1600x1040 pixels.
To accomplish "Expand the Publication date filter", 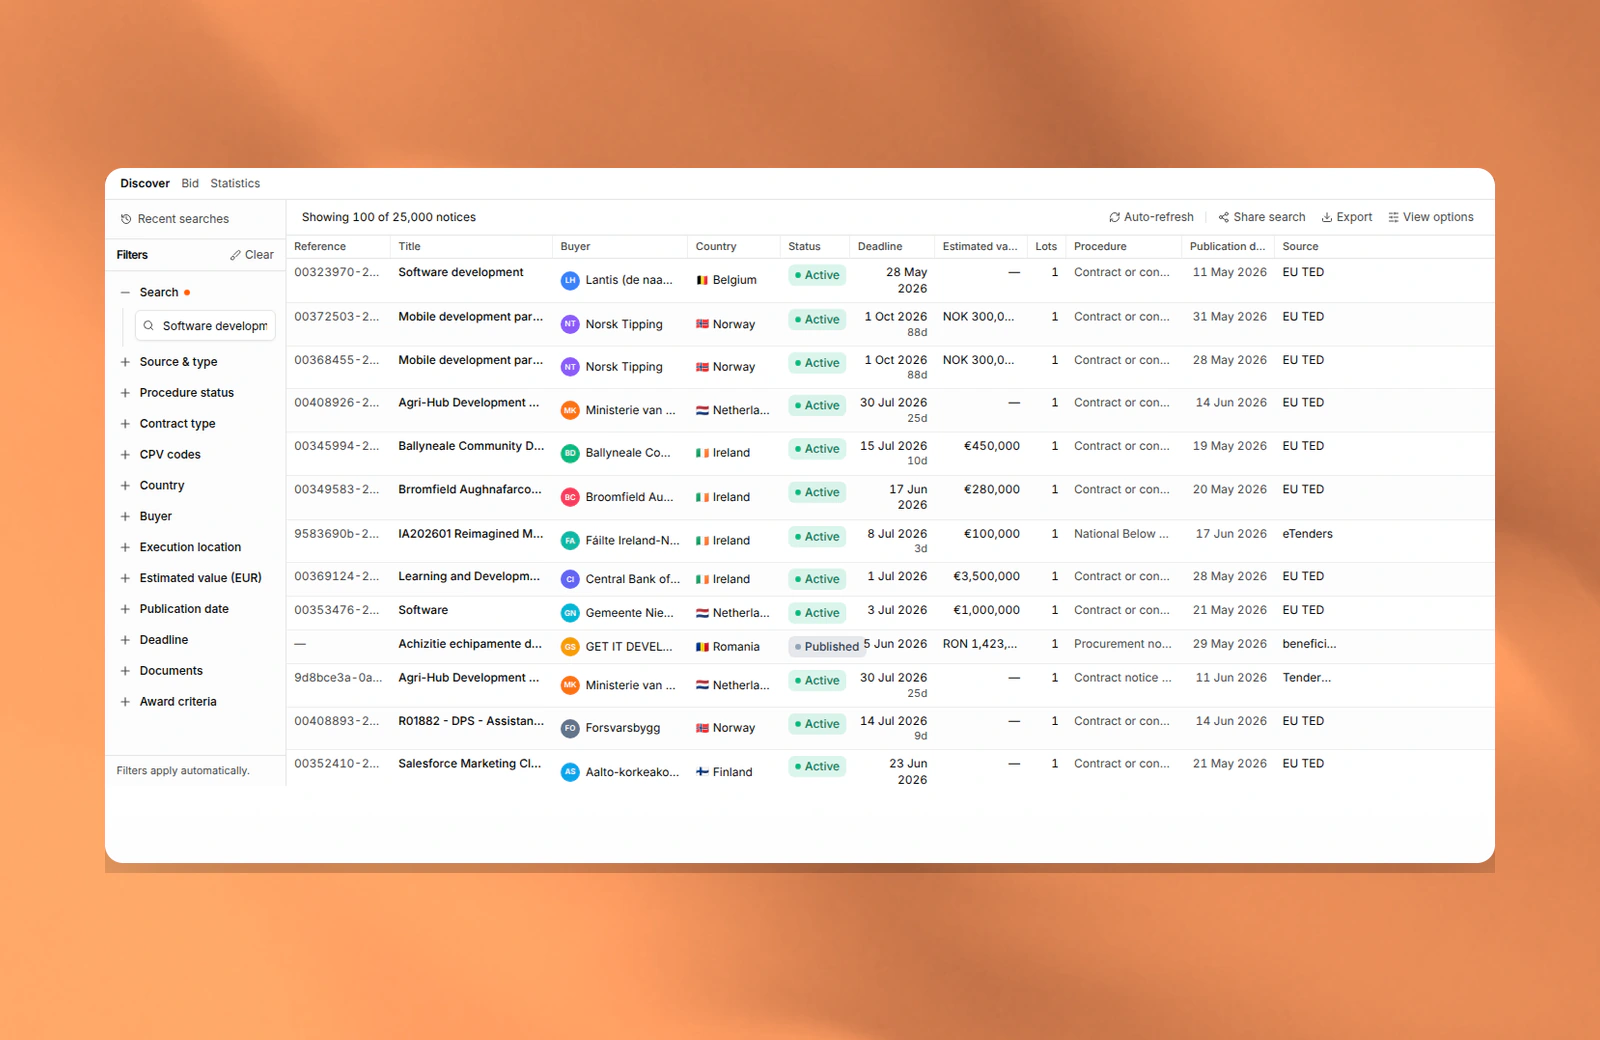I will pyautogui.click(x=125, y=609).
